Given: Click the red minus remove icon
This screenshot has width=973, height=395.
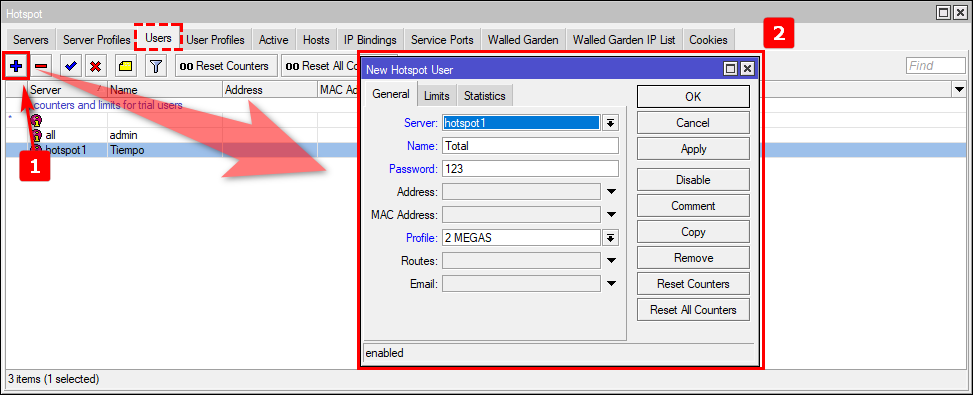Looking at the screenshot, I should [42, 66].
